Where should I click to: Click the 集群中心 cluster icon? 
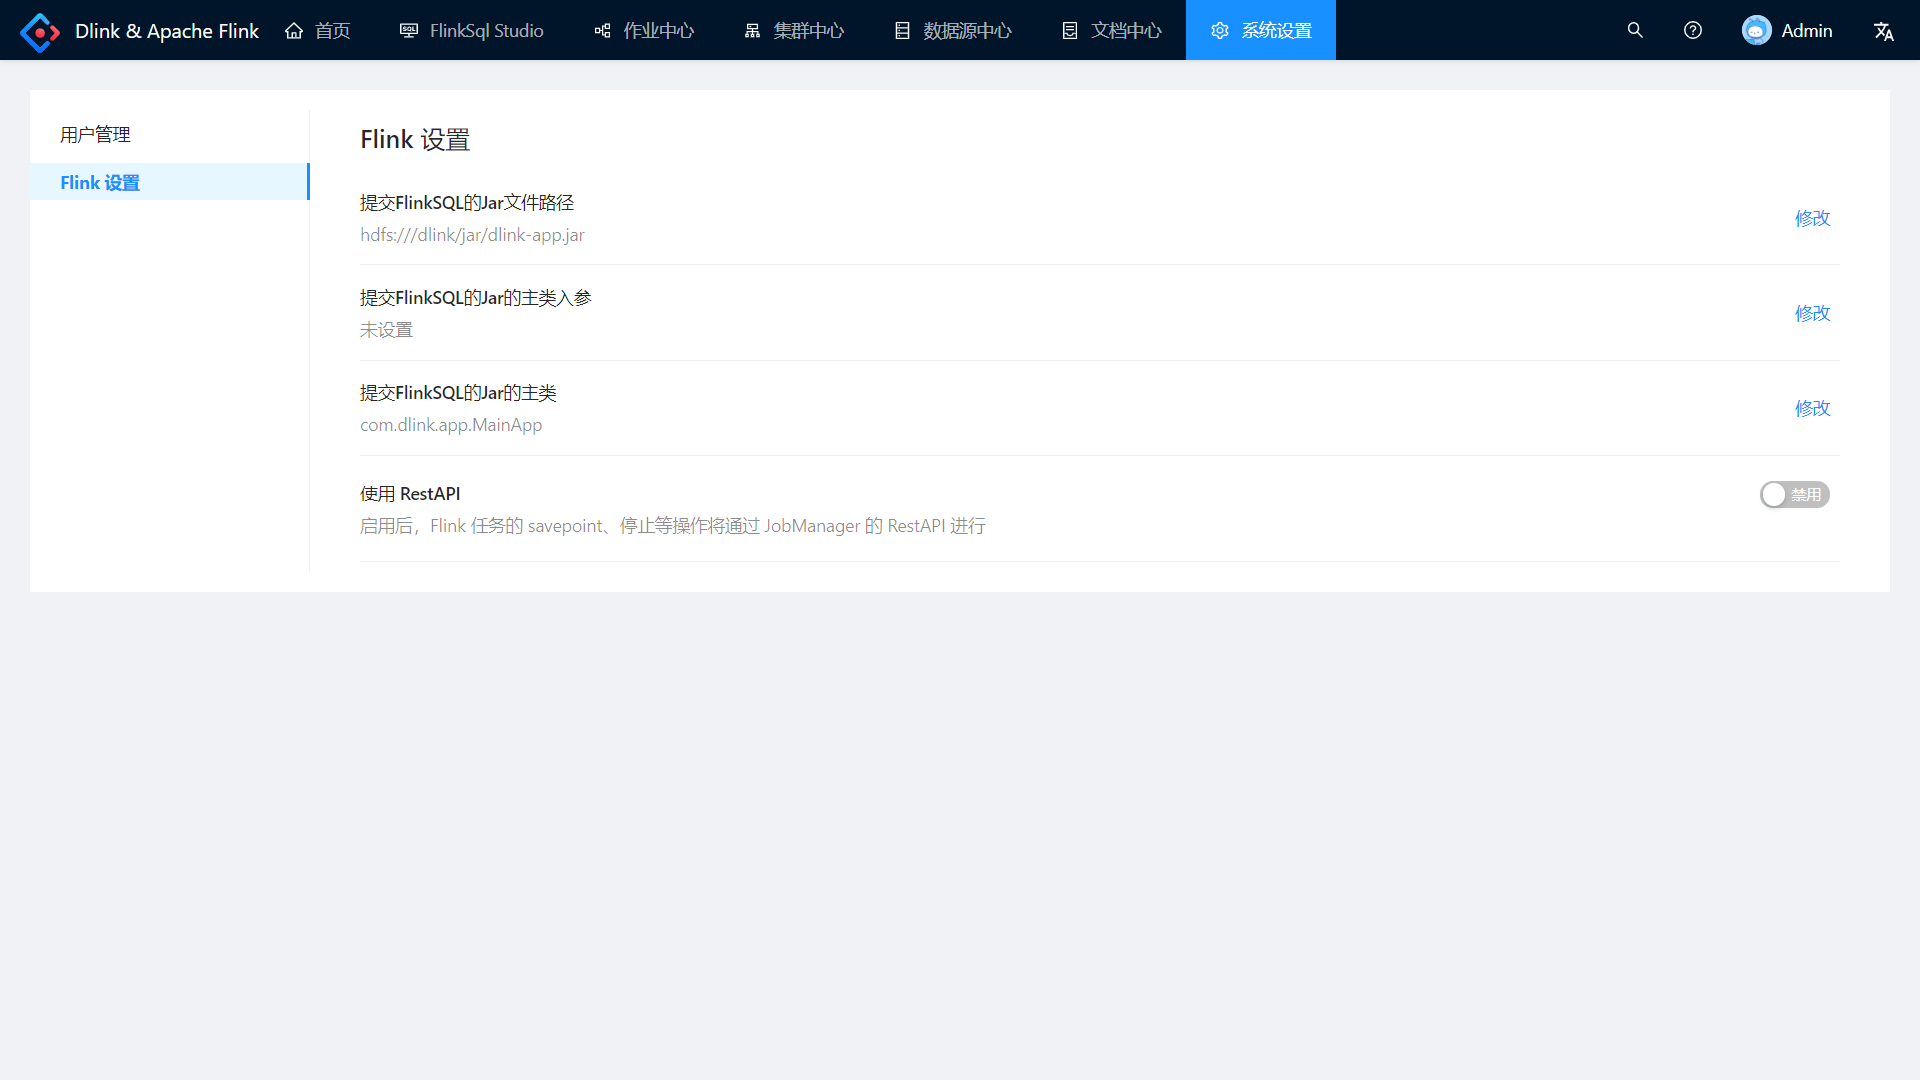point(753,31)
